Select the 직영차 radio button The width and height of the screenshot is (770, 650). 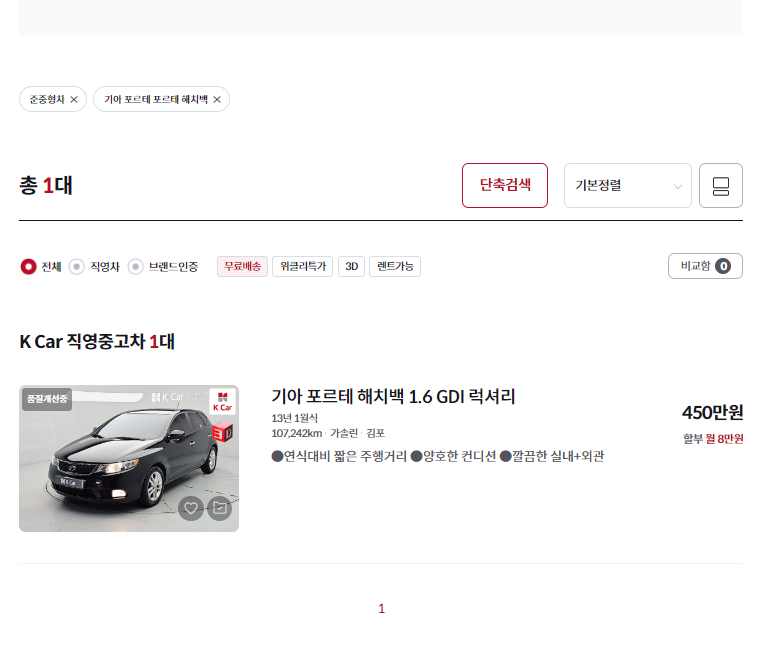(77, 267)
